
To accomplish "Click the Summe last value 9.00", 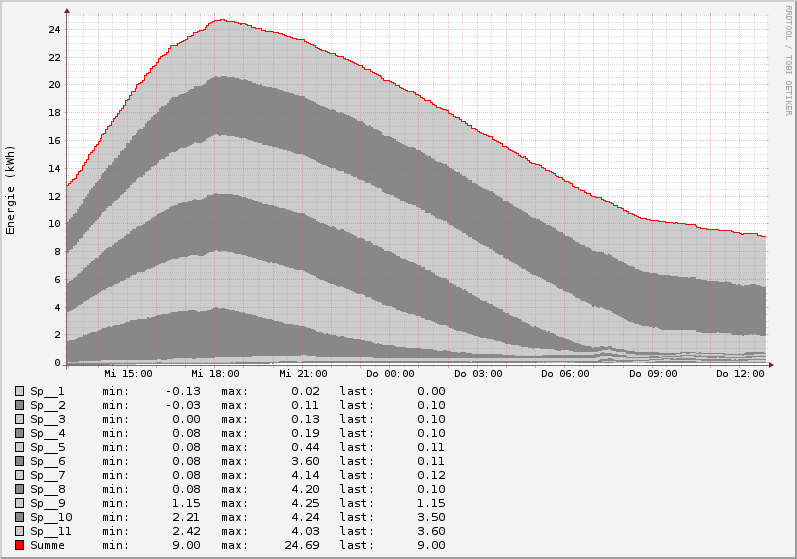I will (x=431, y=545).
